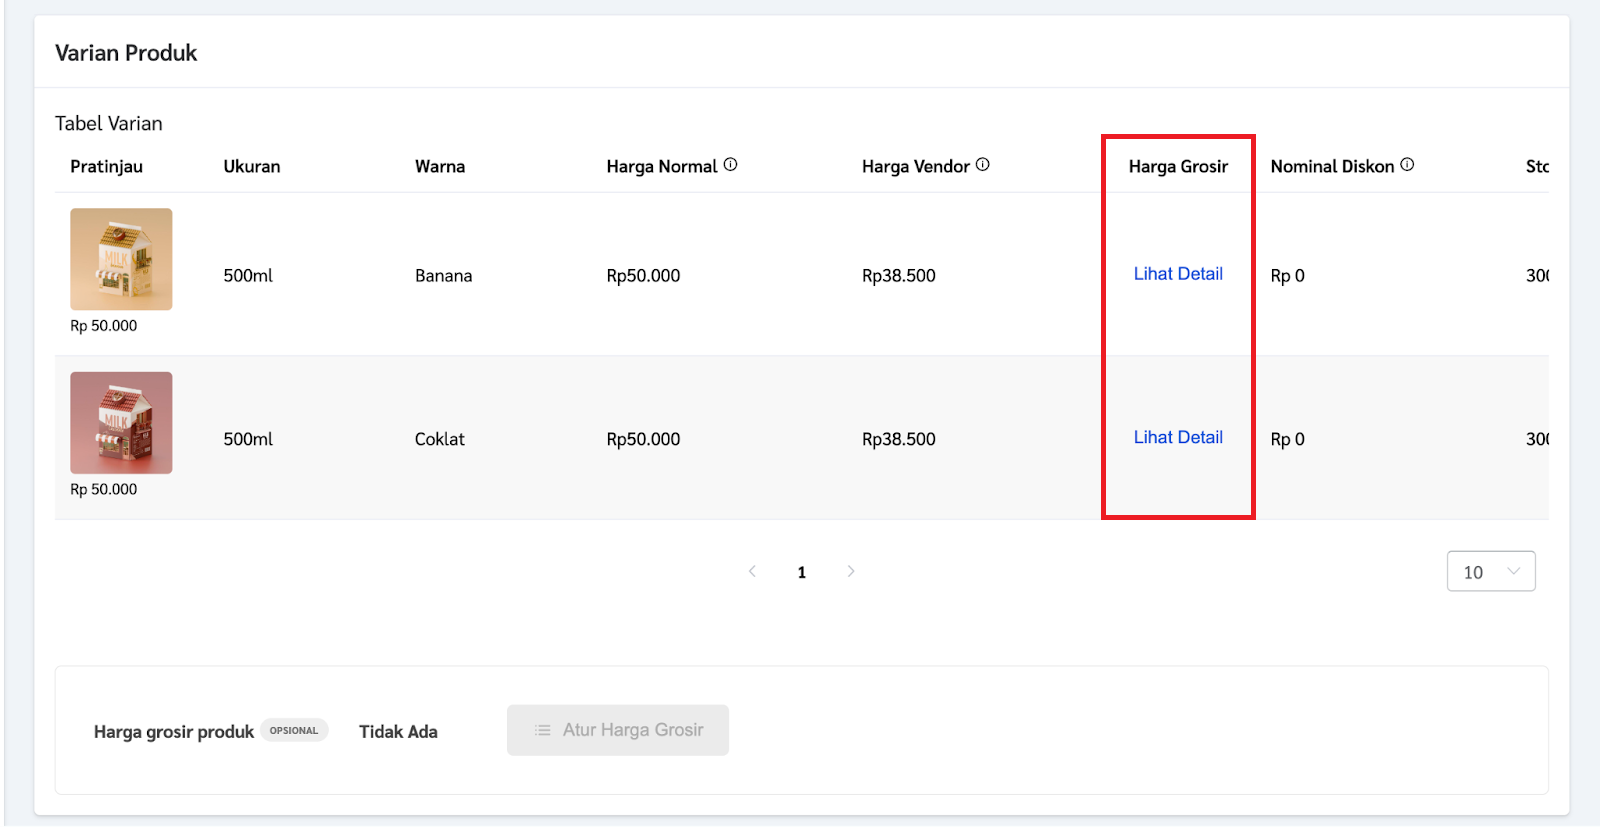Open the Coklat product thumbnail
This screenshot has width=1600, height=827.
tap(121, 423)
